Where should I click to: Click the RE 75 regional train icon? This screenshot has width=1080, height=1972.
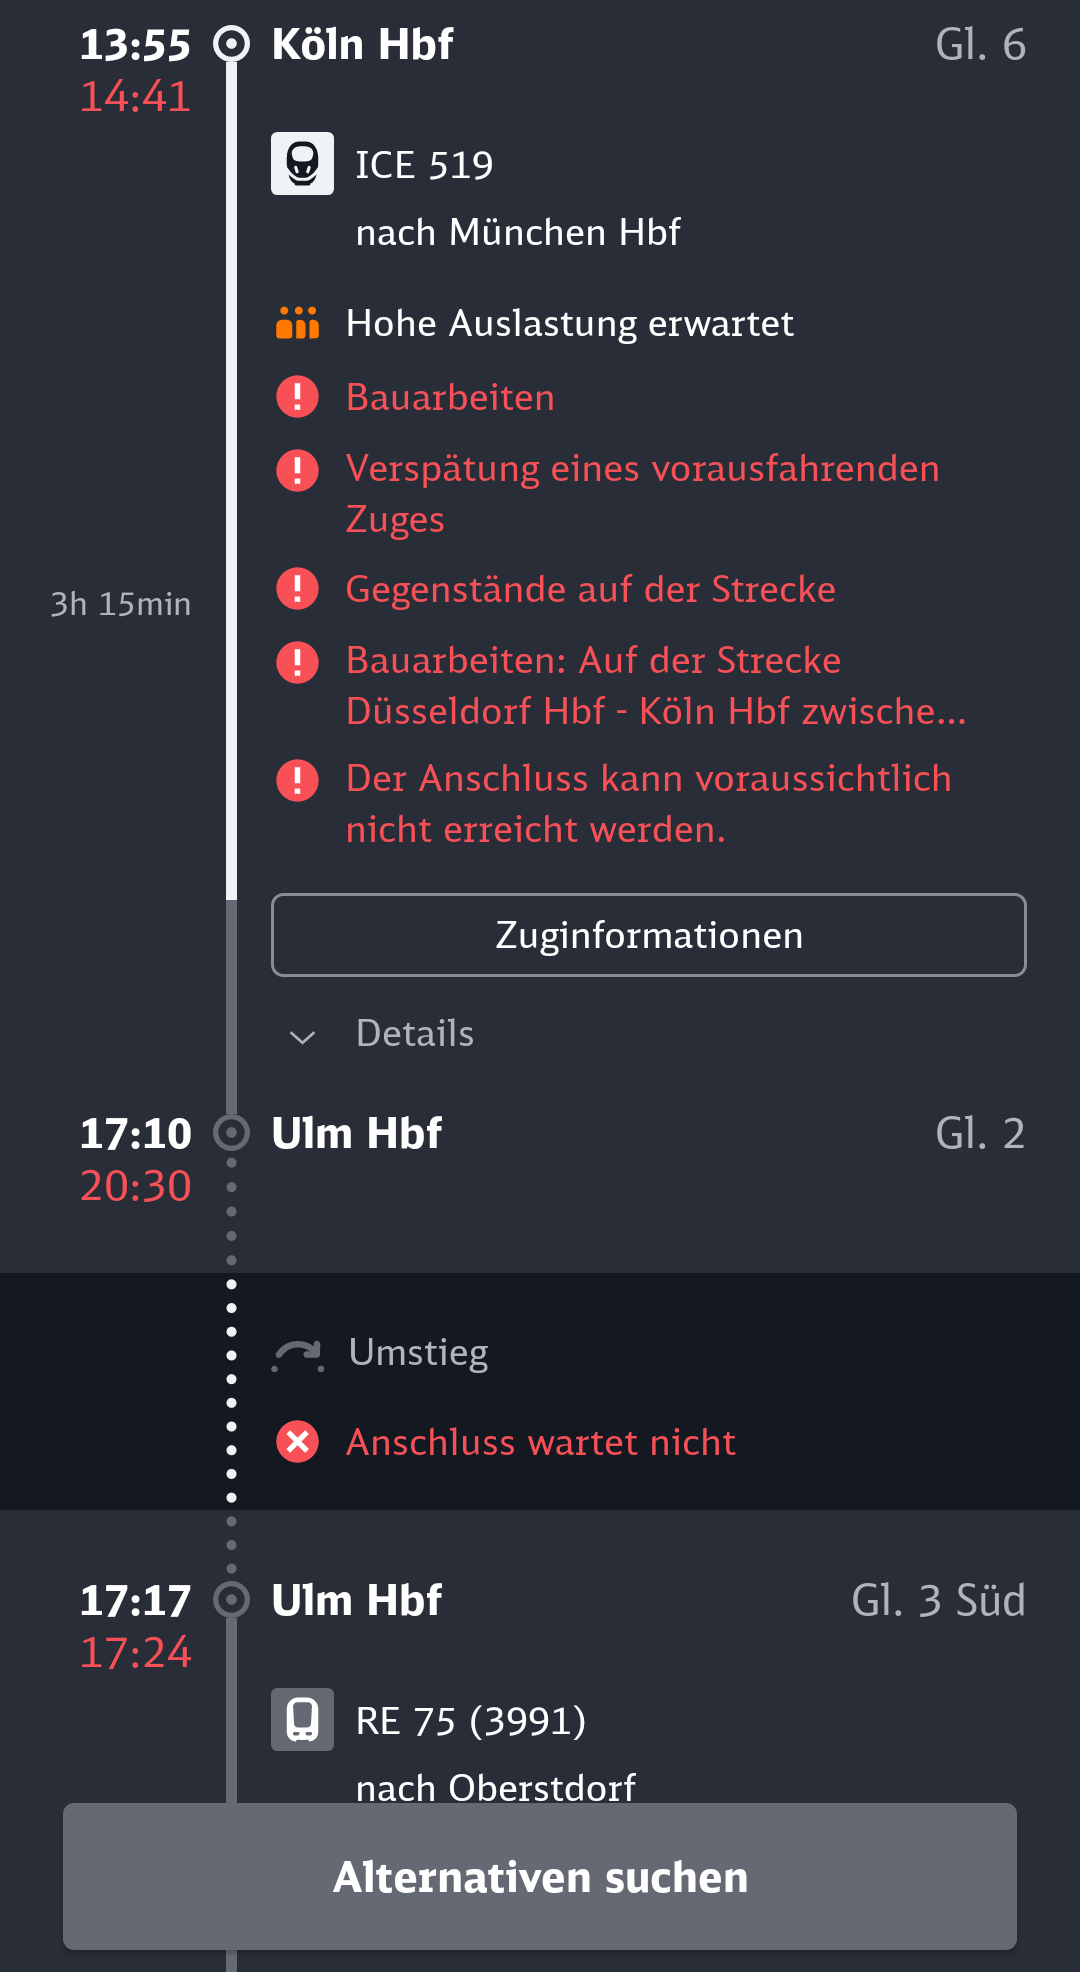pos(302,1720)
